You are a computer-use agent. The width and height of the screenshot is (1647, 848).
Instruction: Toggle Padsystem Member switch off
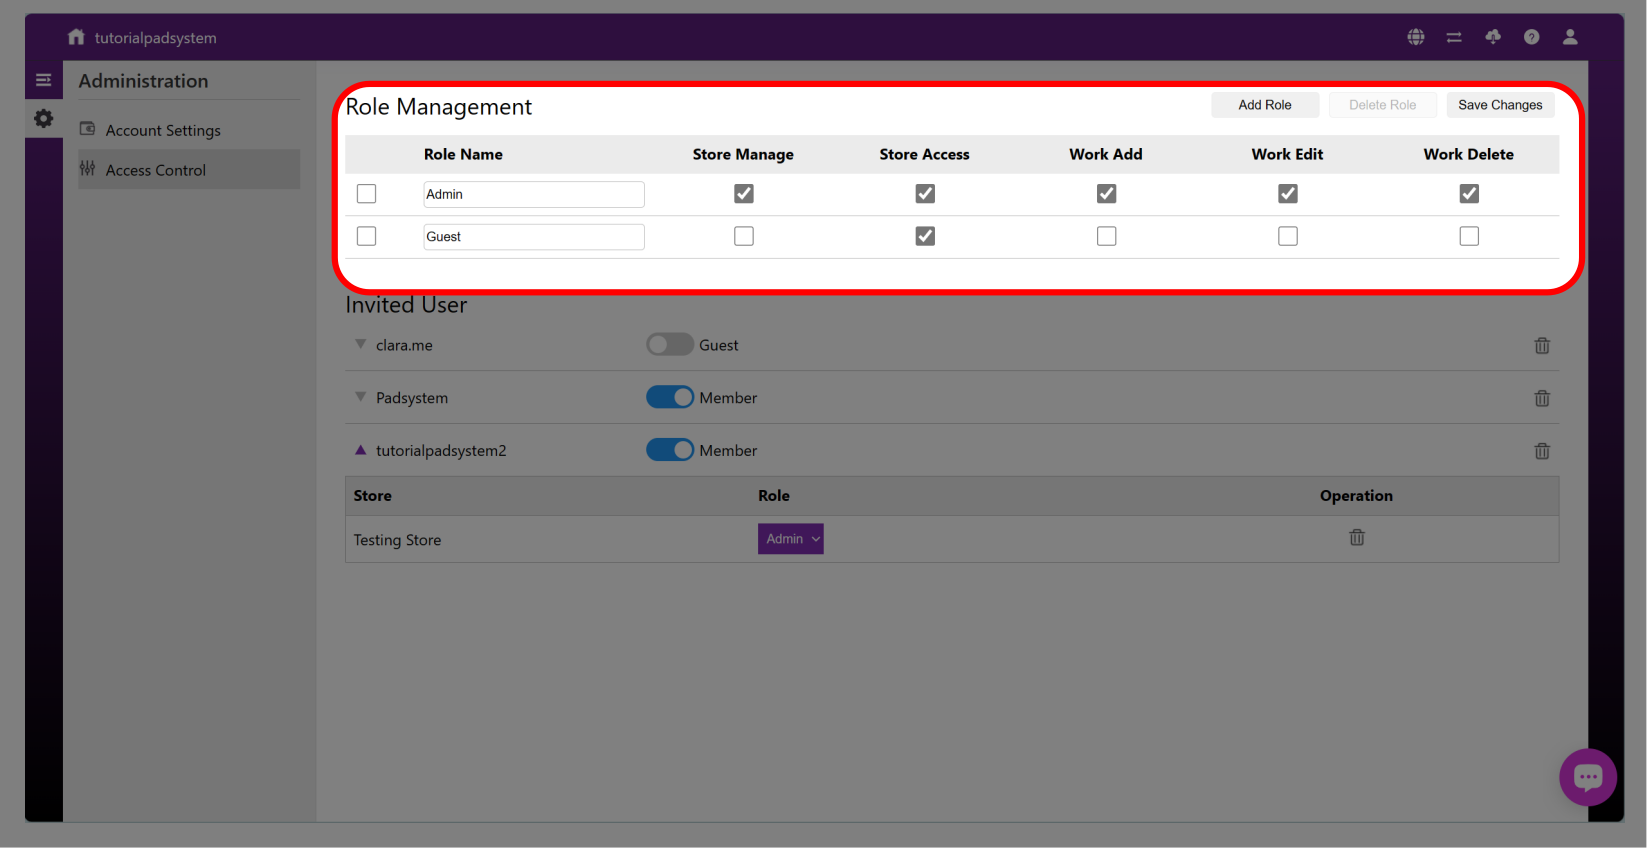670,398
